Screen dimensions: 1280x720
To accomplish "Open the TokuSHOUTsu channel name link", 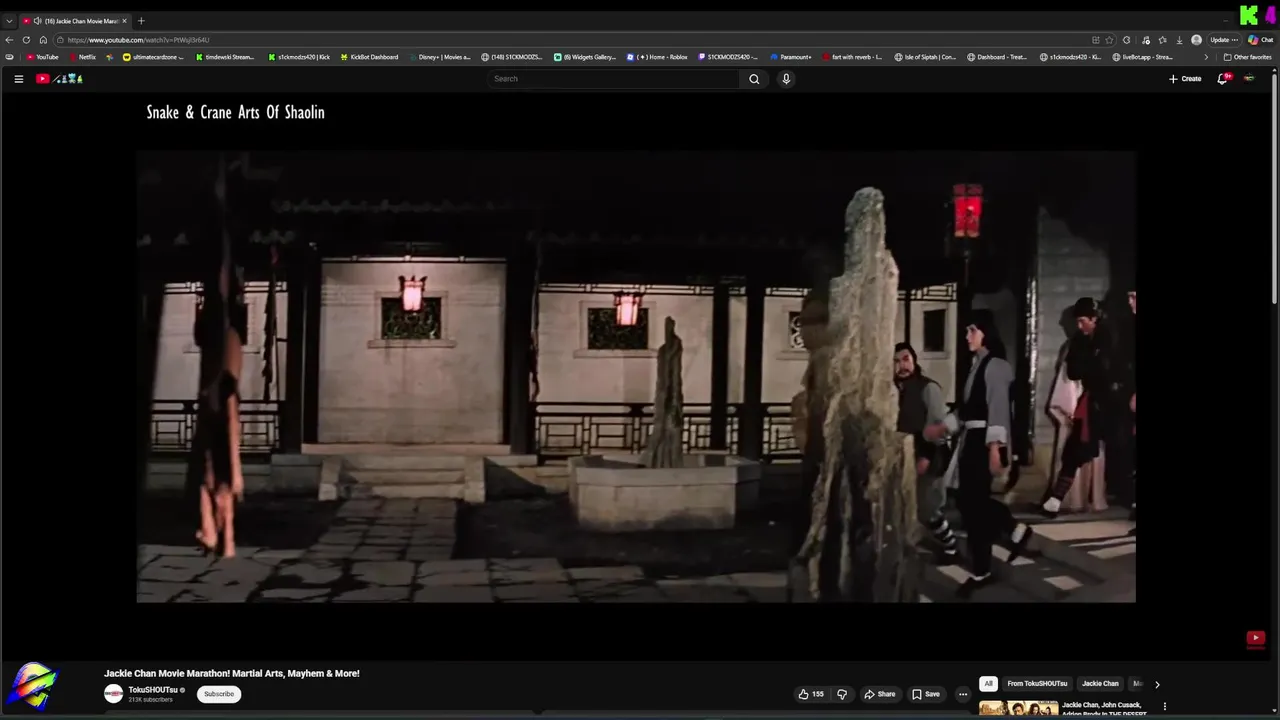I will [153, 690].
